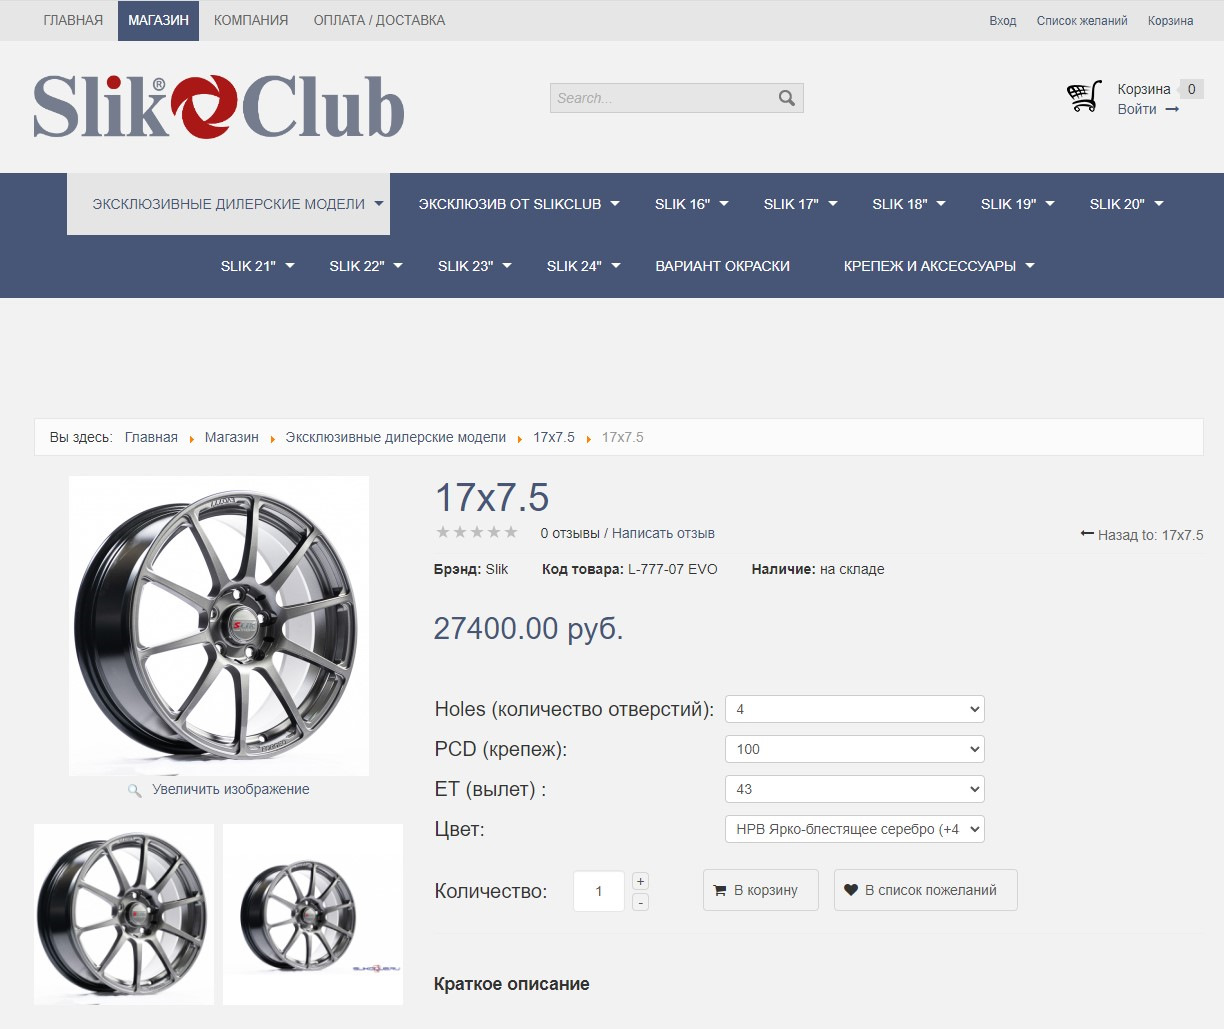Click the Написать отзыв link
1224x1029 pixels.
[663, 533]
